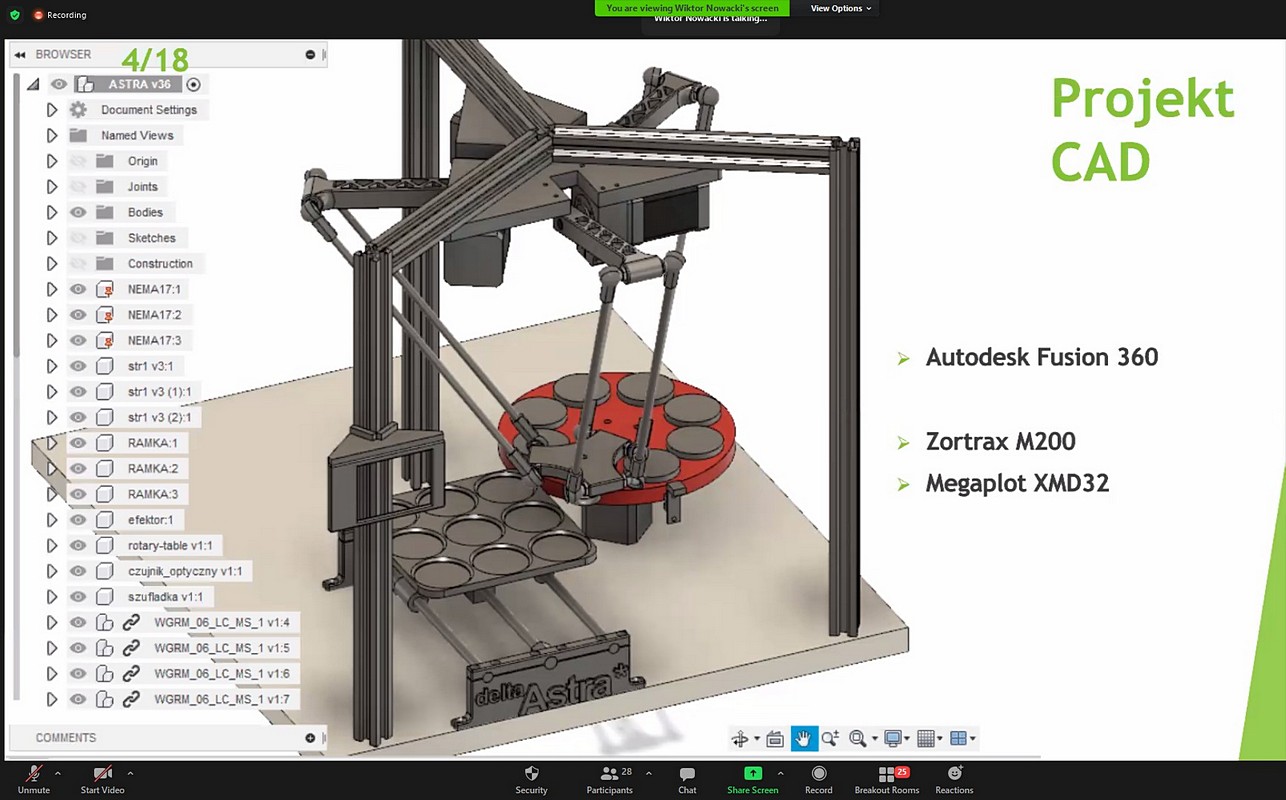Click the Share Screen button
This screenshot has height=800, width=1286.
click(752, 779)
